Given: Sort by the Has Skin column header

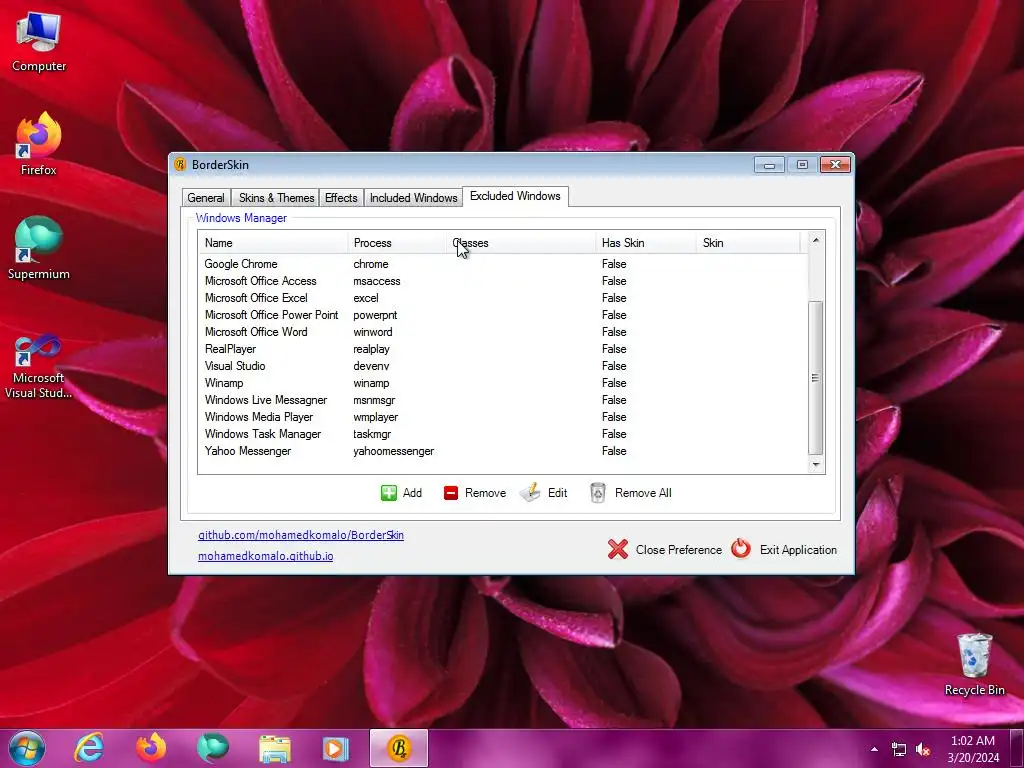Looking at the screenshot, I should click(646, 243).
